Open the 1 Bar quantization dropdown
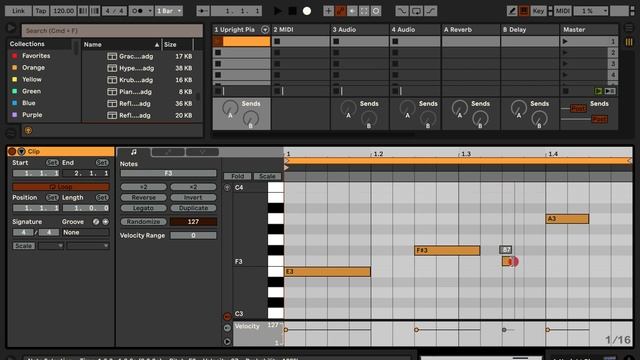640x360 pixels. pos(169,11)
